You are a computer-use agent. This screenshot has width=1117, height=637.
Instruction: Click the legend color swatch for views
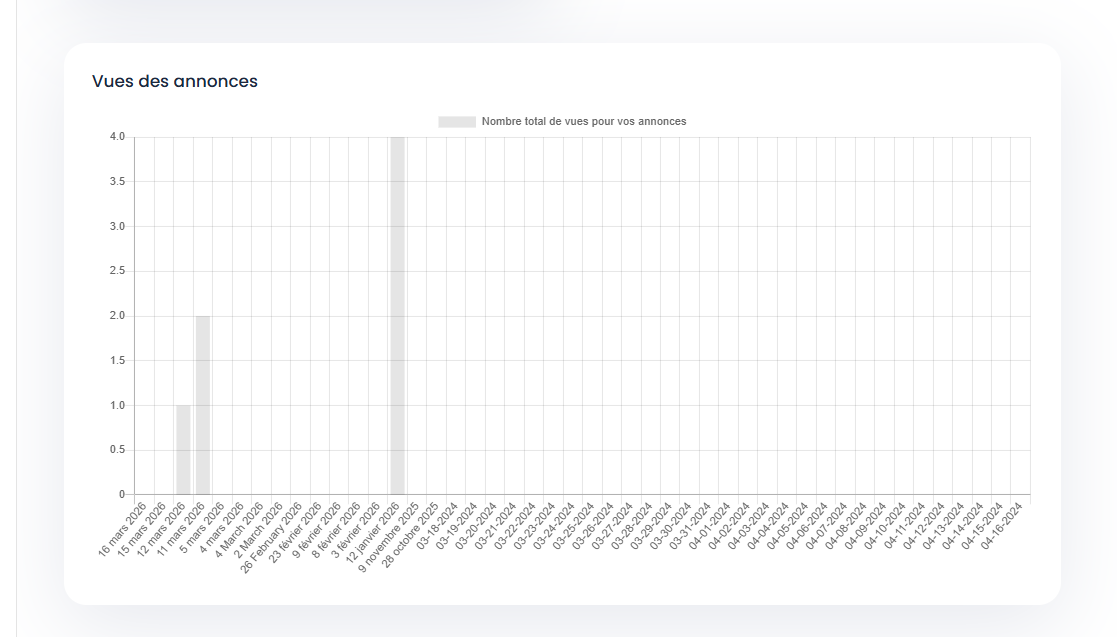pos(455,123)
